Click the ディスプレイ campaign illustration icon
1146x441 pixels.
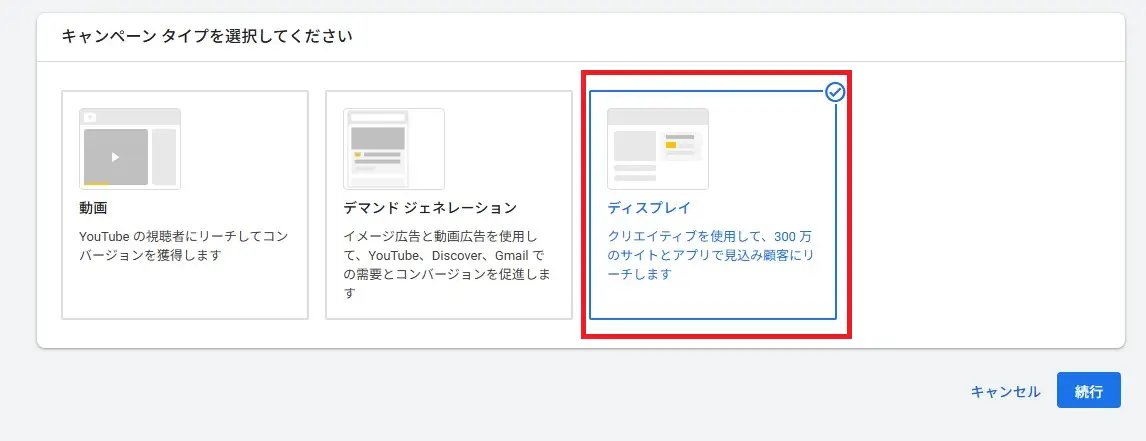tap(657, 149)
